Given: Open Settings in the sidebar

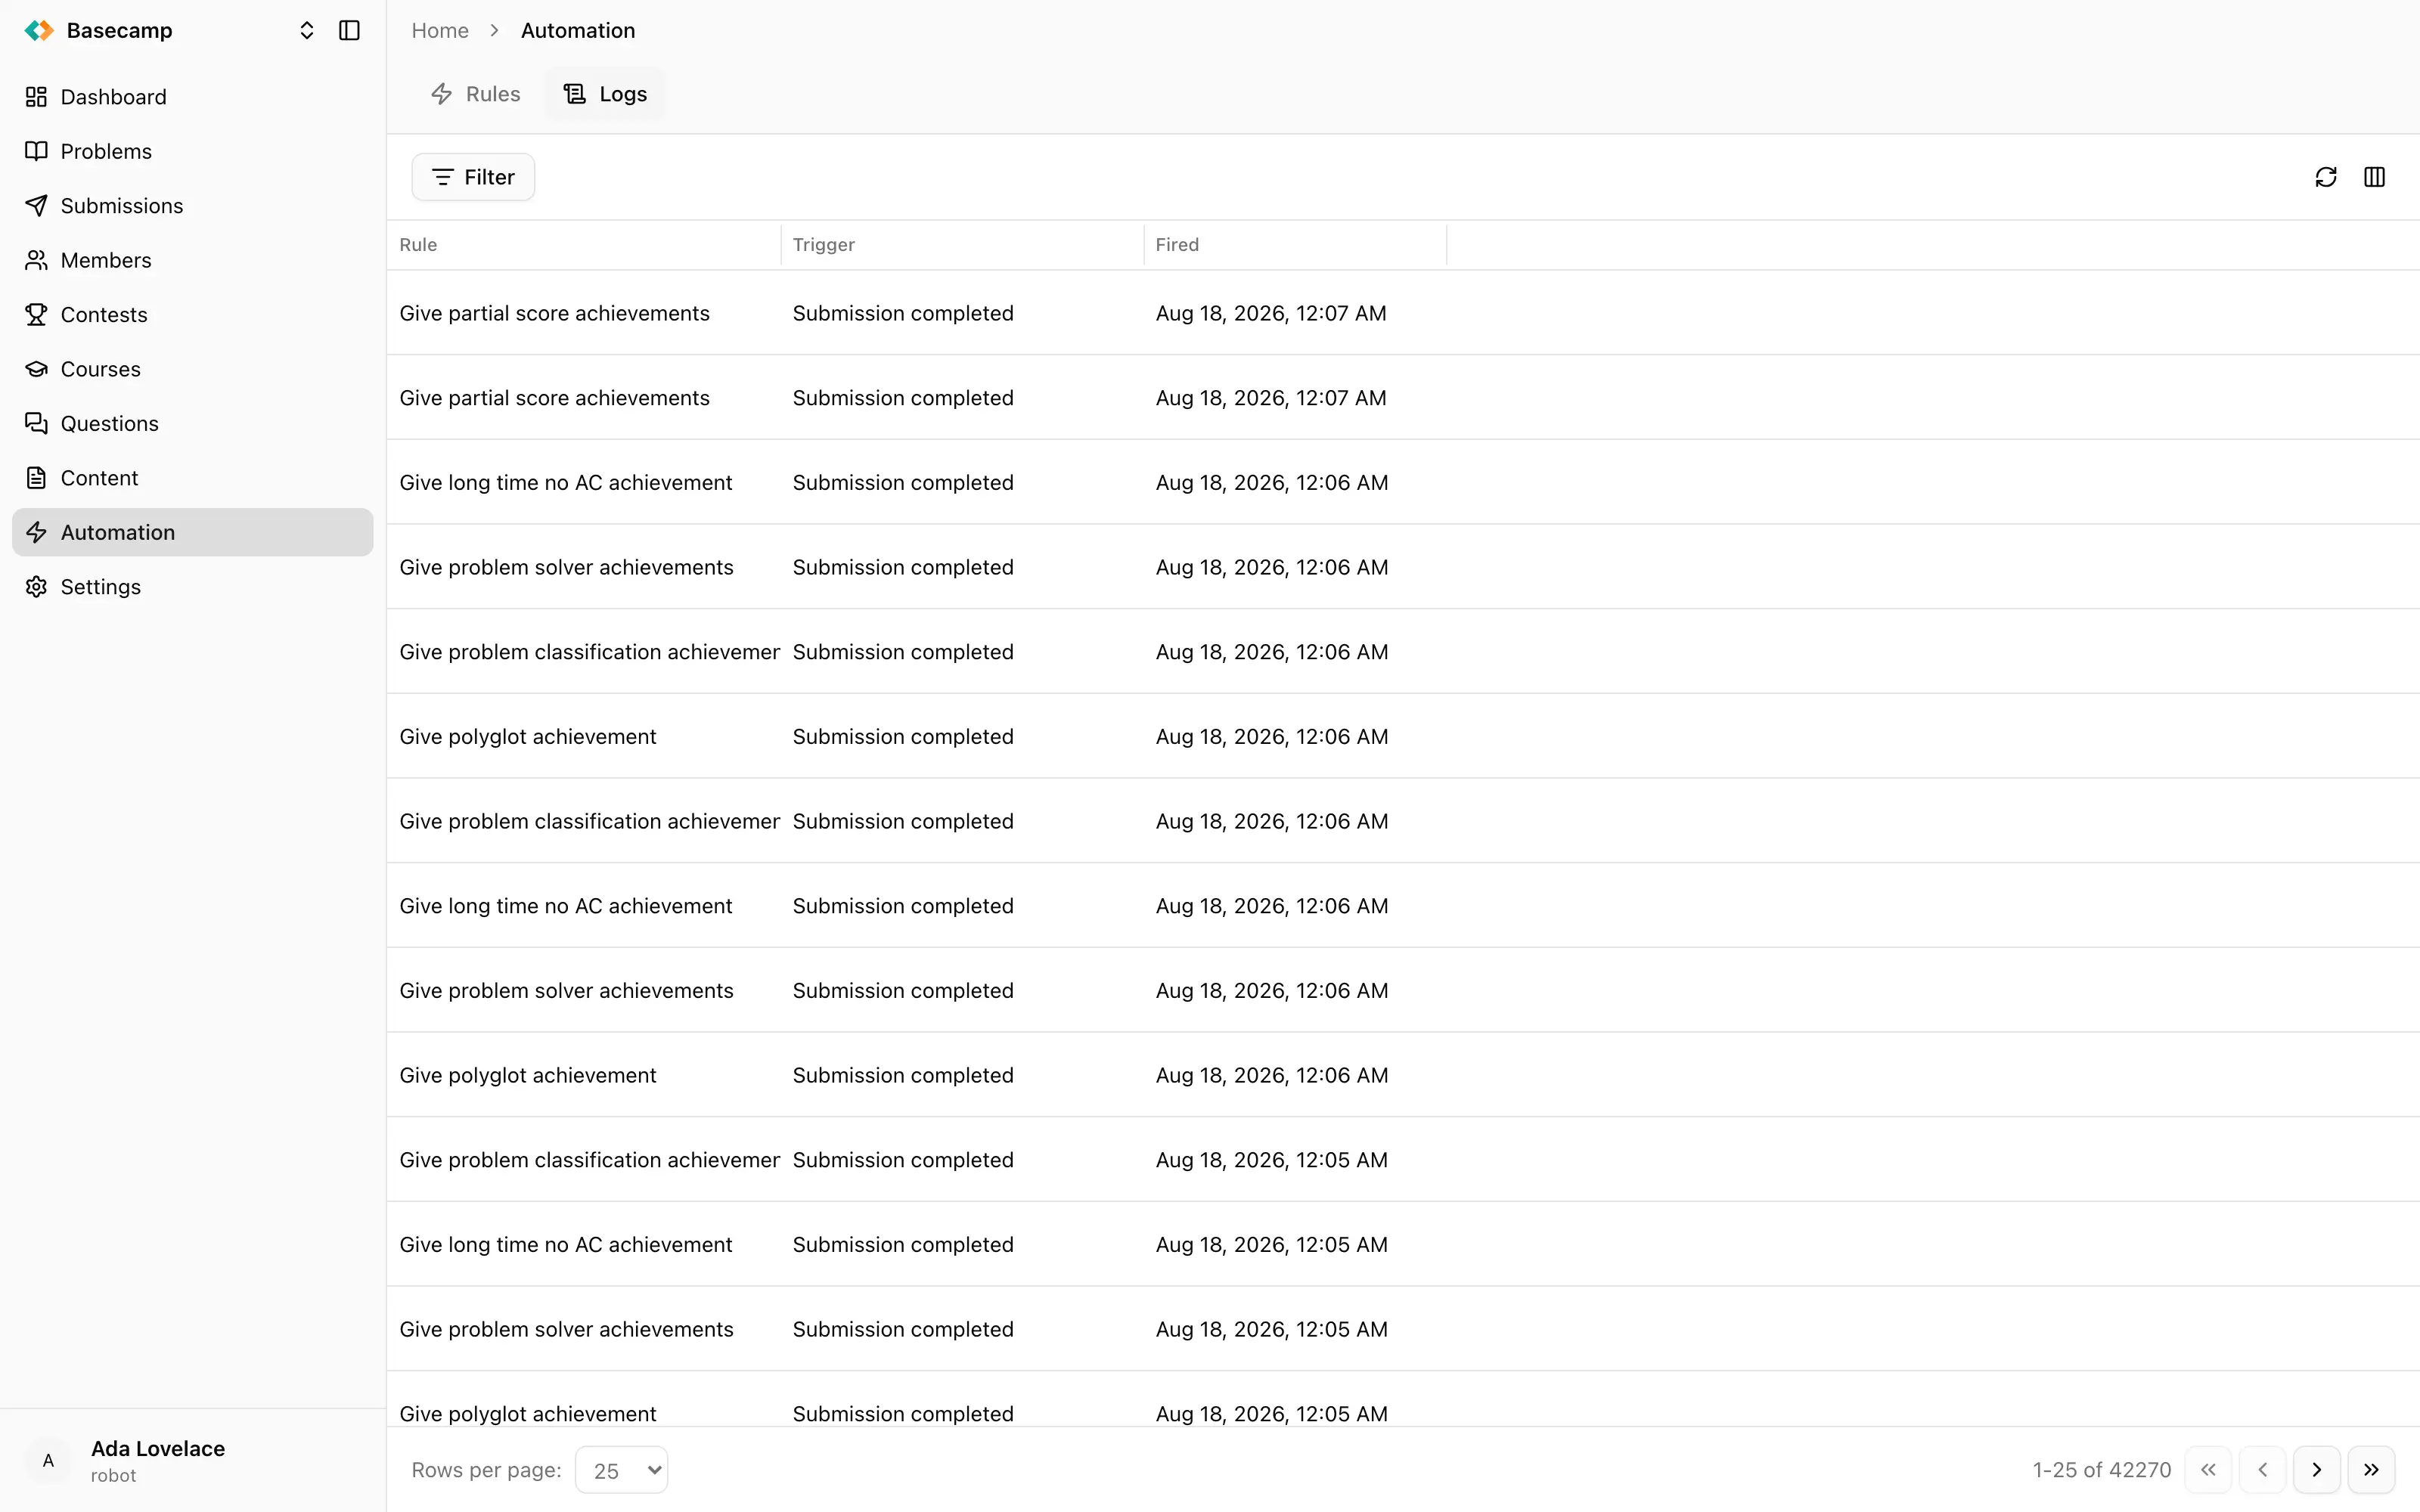Looking at the screenshot, I should click(x=192, y=587).
